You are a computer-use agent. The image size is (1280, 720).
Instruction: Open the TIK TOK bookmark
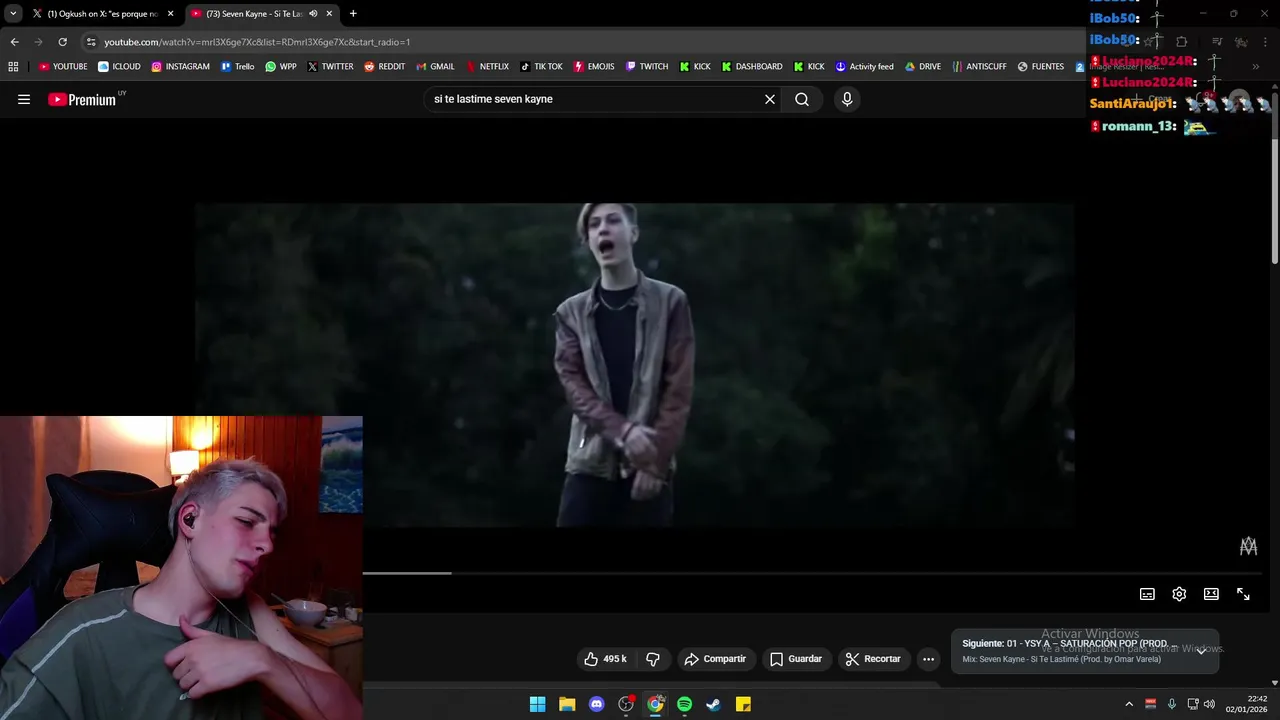[x=541, y=67]
